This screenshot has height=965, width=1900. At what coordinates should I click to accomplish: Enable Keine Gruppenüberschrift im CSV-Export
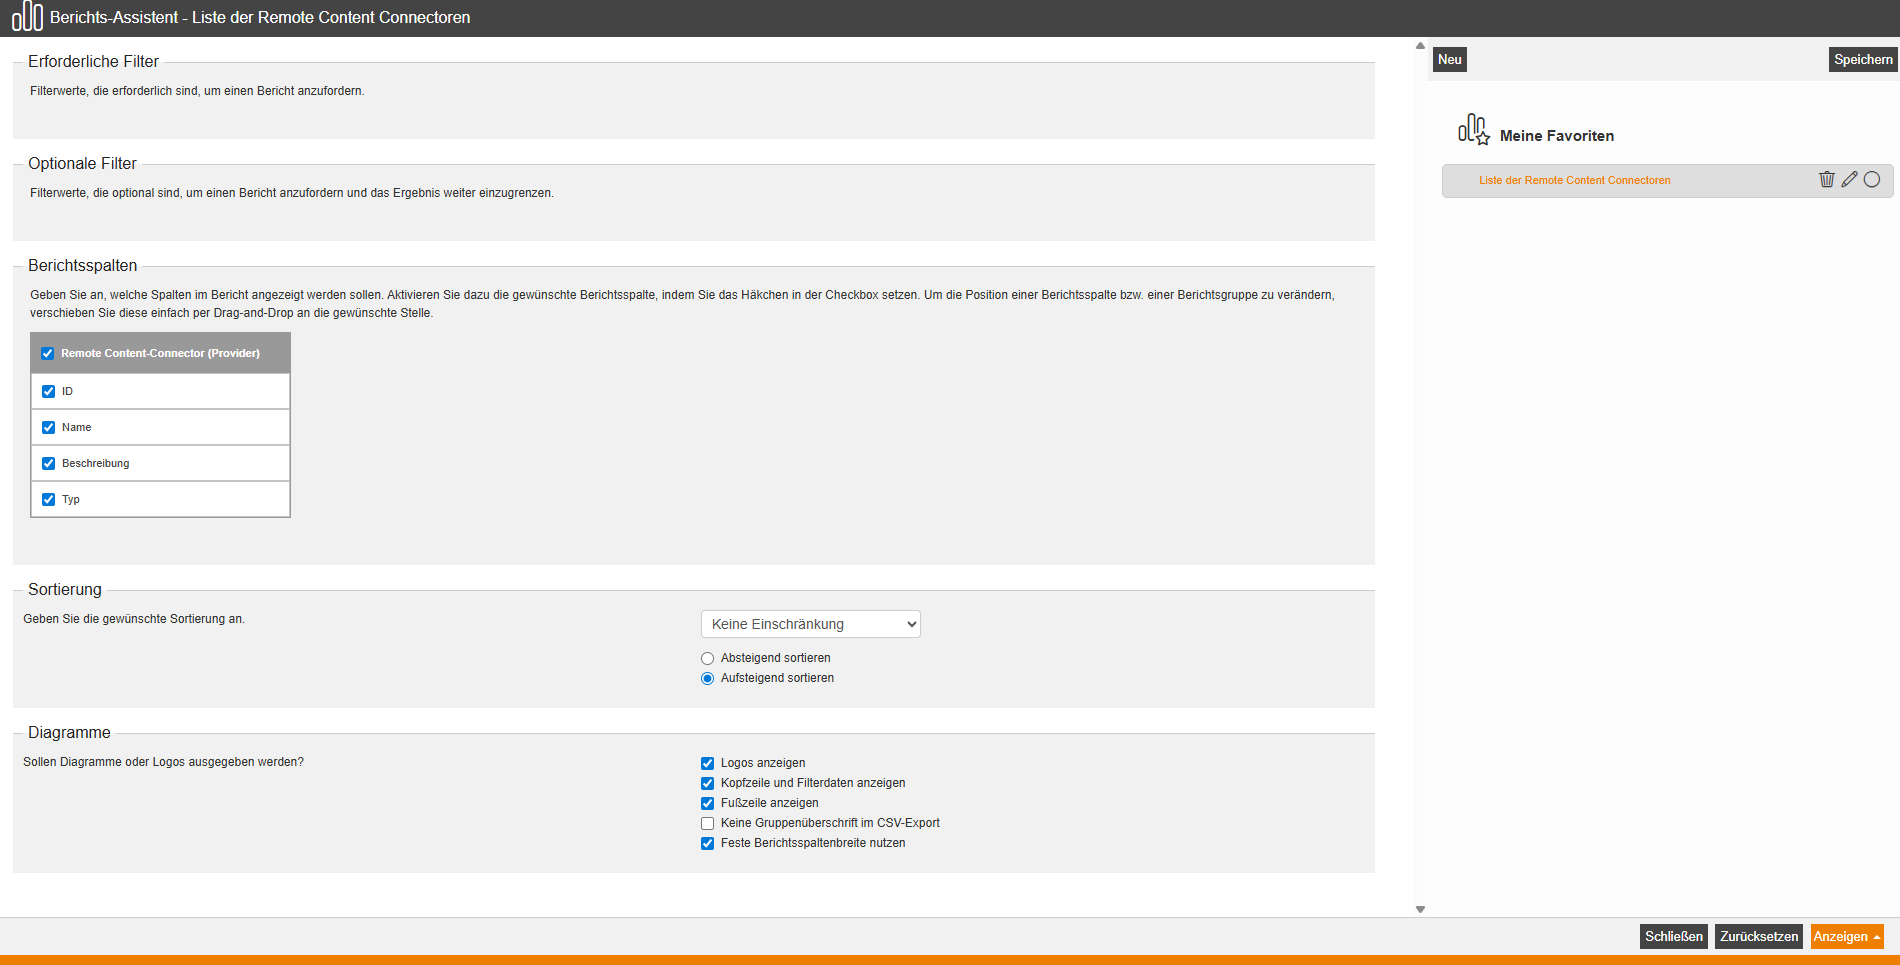click(x=708, y=823)
